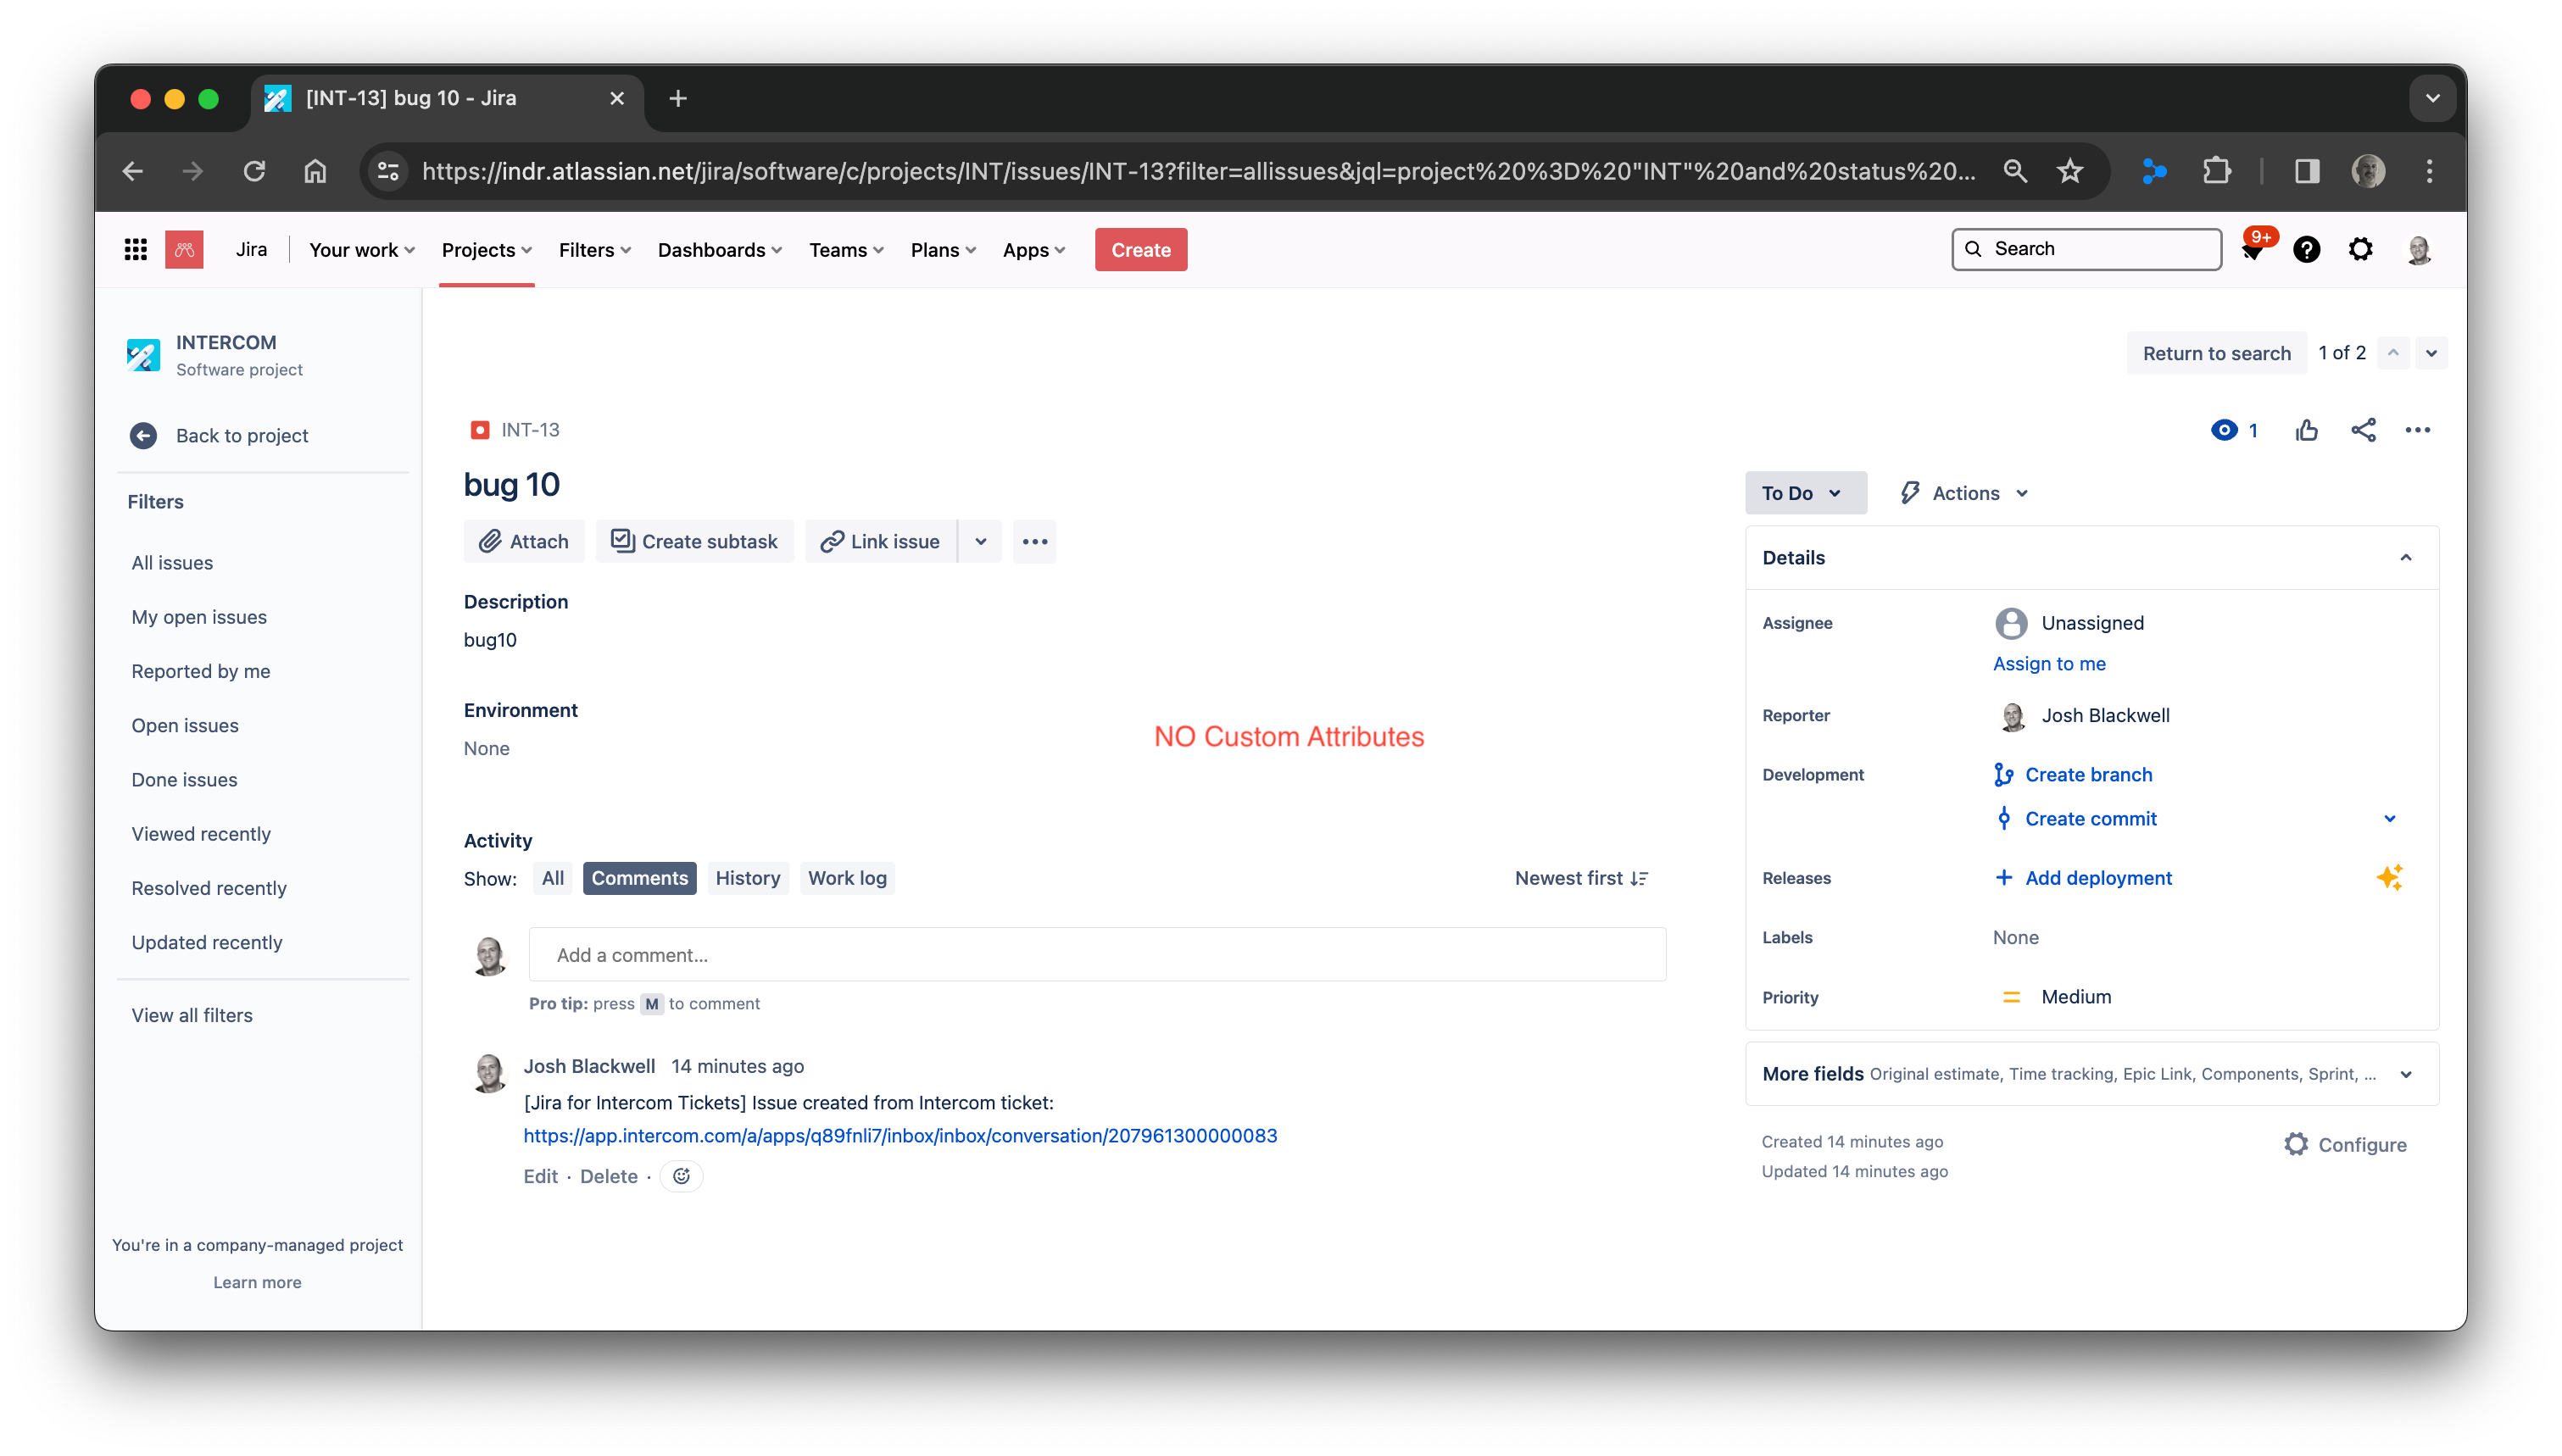
Task: Click the Attach button
Action: point(524,541)
